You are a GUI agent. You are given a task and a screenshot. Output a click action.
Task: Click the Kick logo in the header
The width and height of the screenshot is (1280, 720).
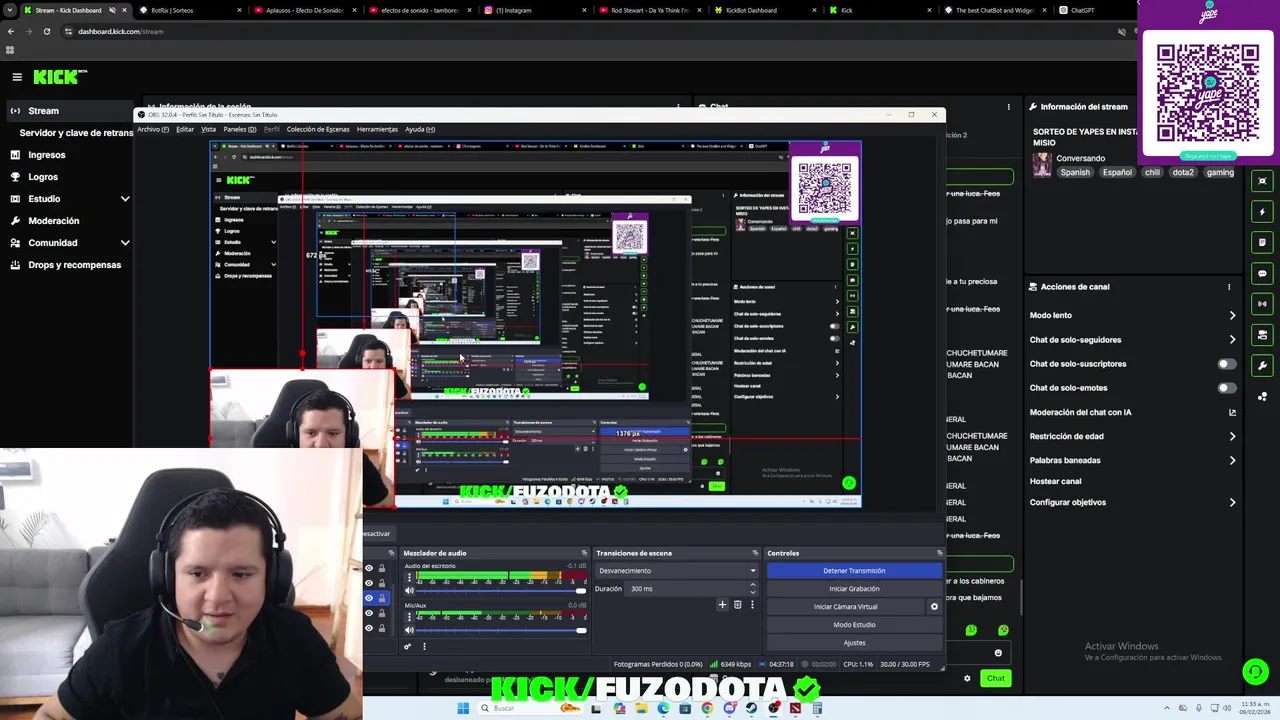click(60, 77)
